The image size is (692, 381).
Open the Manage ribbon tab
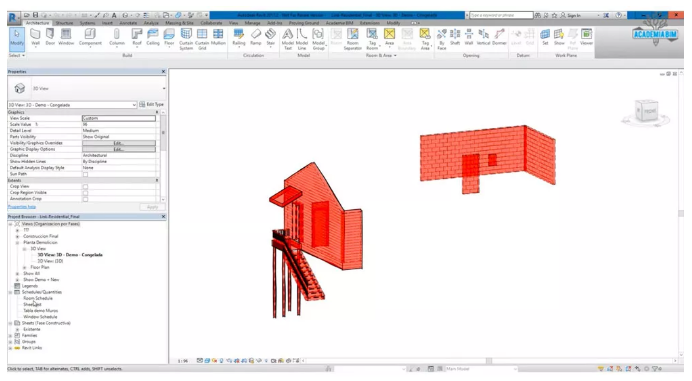point(252,23)
